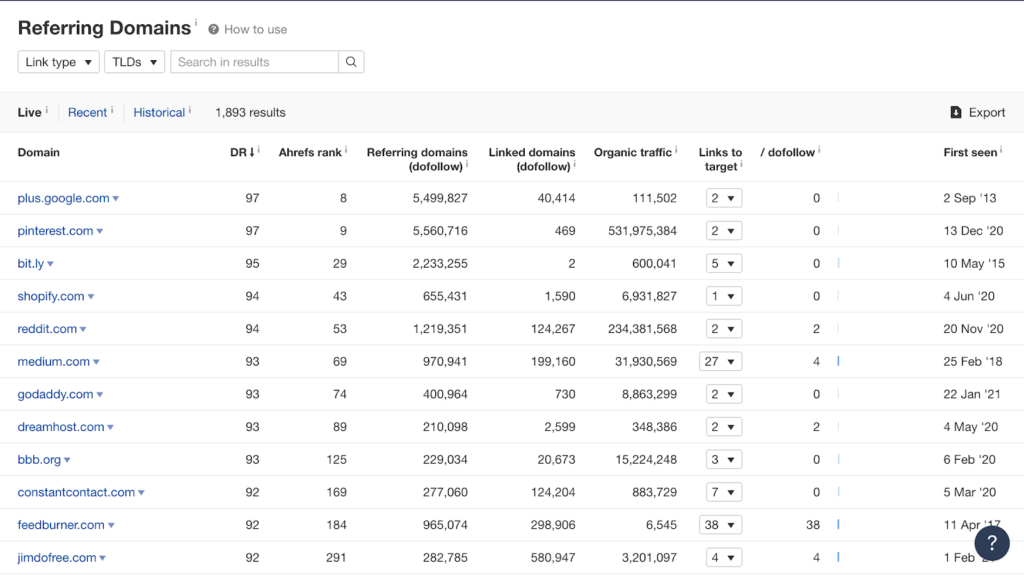Viewport: 1024px width, 575px height.
Task: Click the Export download icon
Action: pyautogui.click(x=955, y=112)
